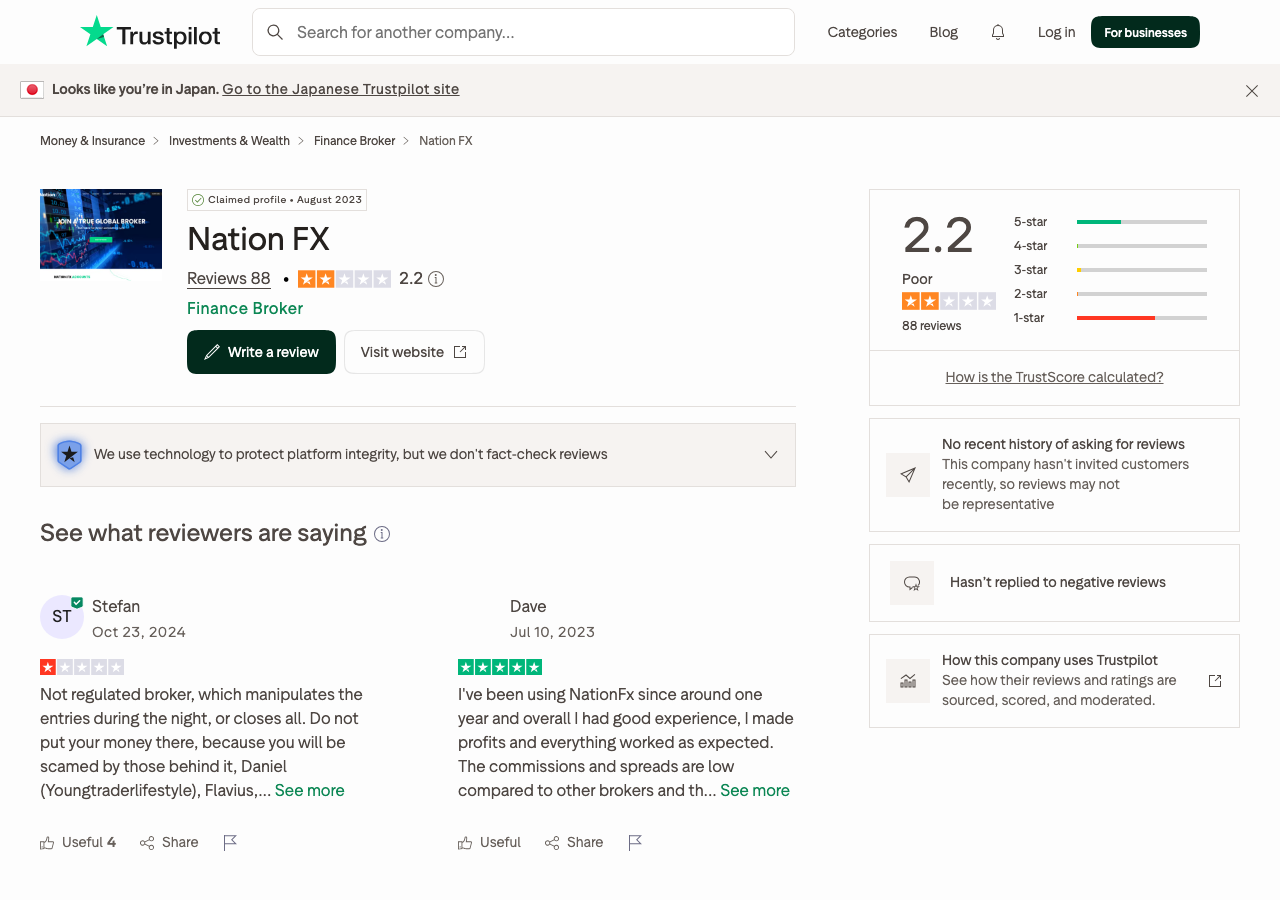Open the Blog page
This screenshot has height=900, width=1280.
coord(943,32)
